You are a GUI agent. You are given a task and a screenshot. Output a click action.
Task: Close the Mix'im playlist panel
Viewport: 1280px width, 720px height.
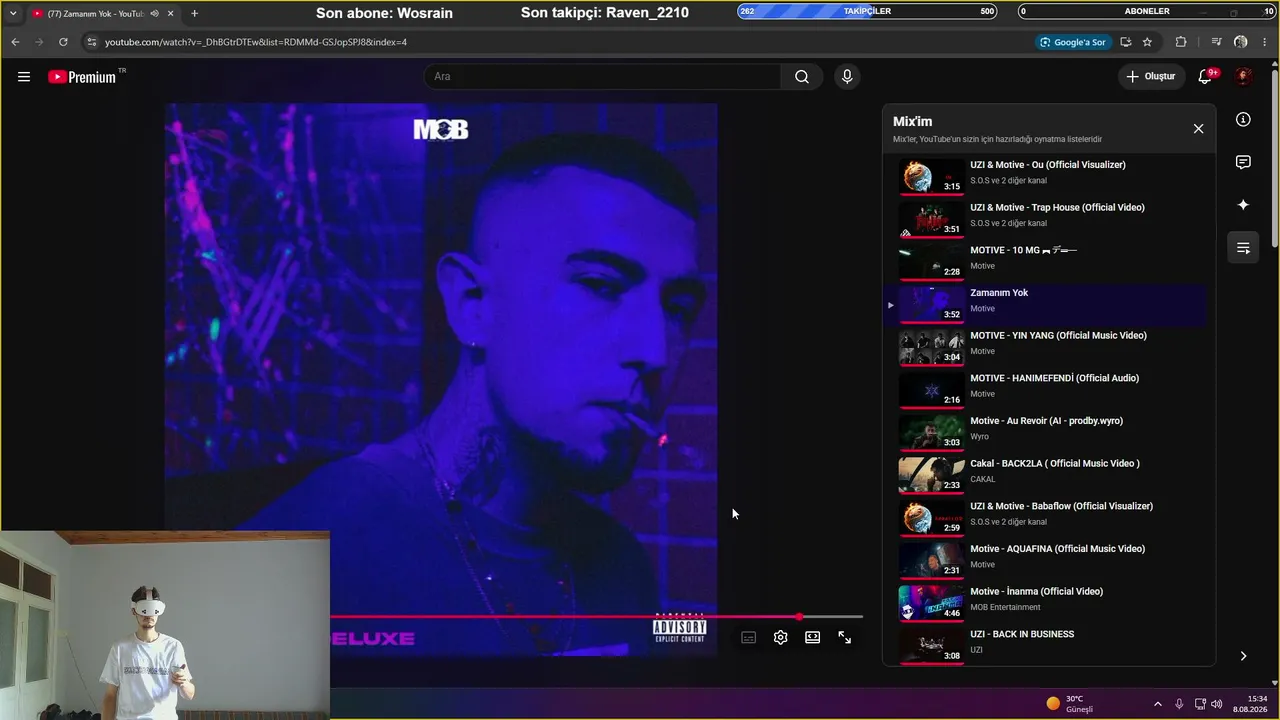tap(1198, 128)
